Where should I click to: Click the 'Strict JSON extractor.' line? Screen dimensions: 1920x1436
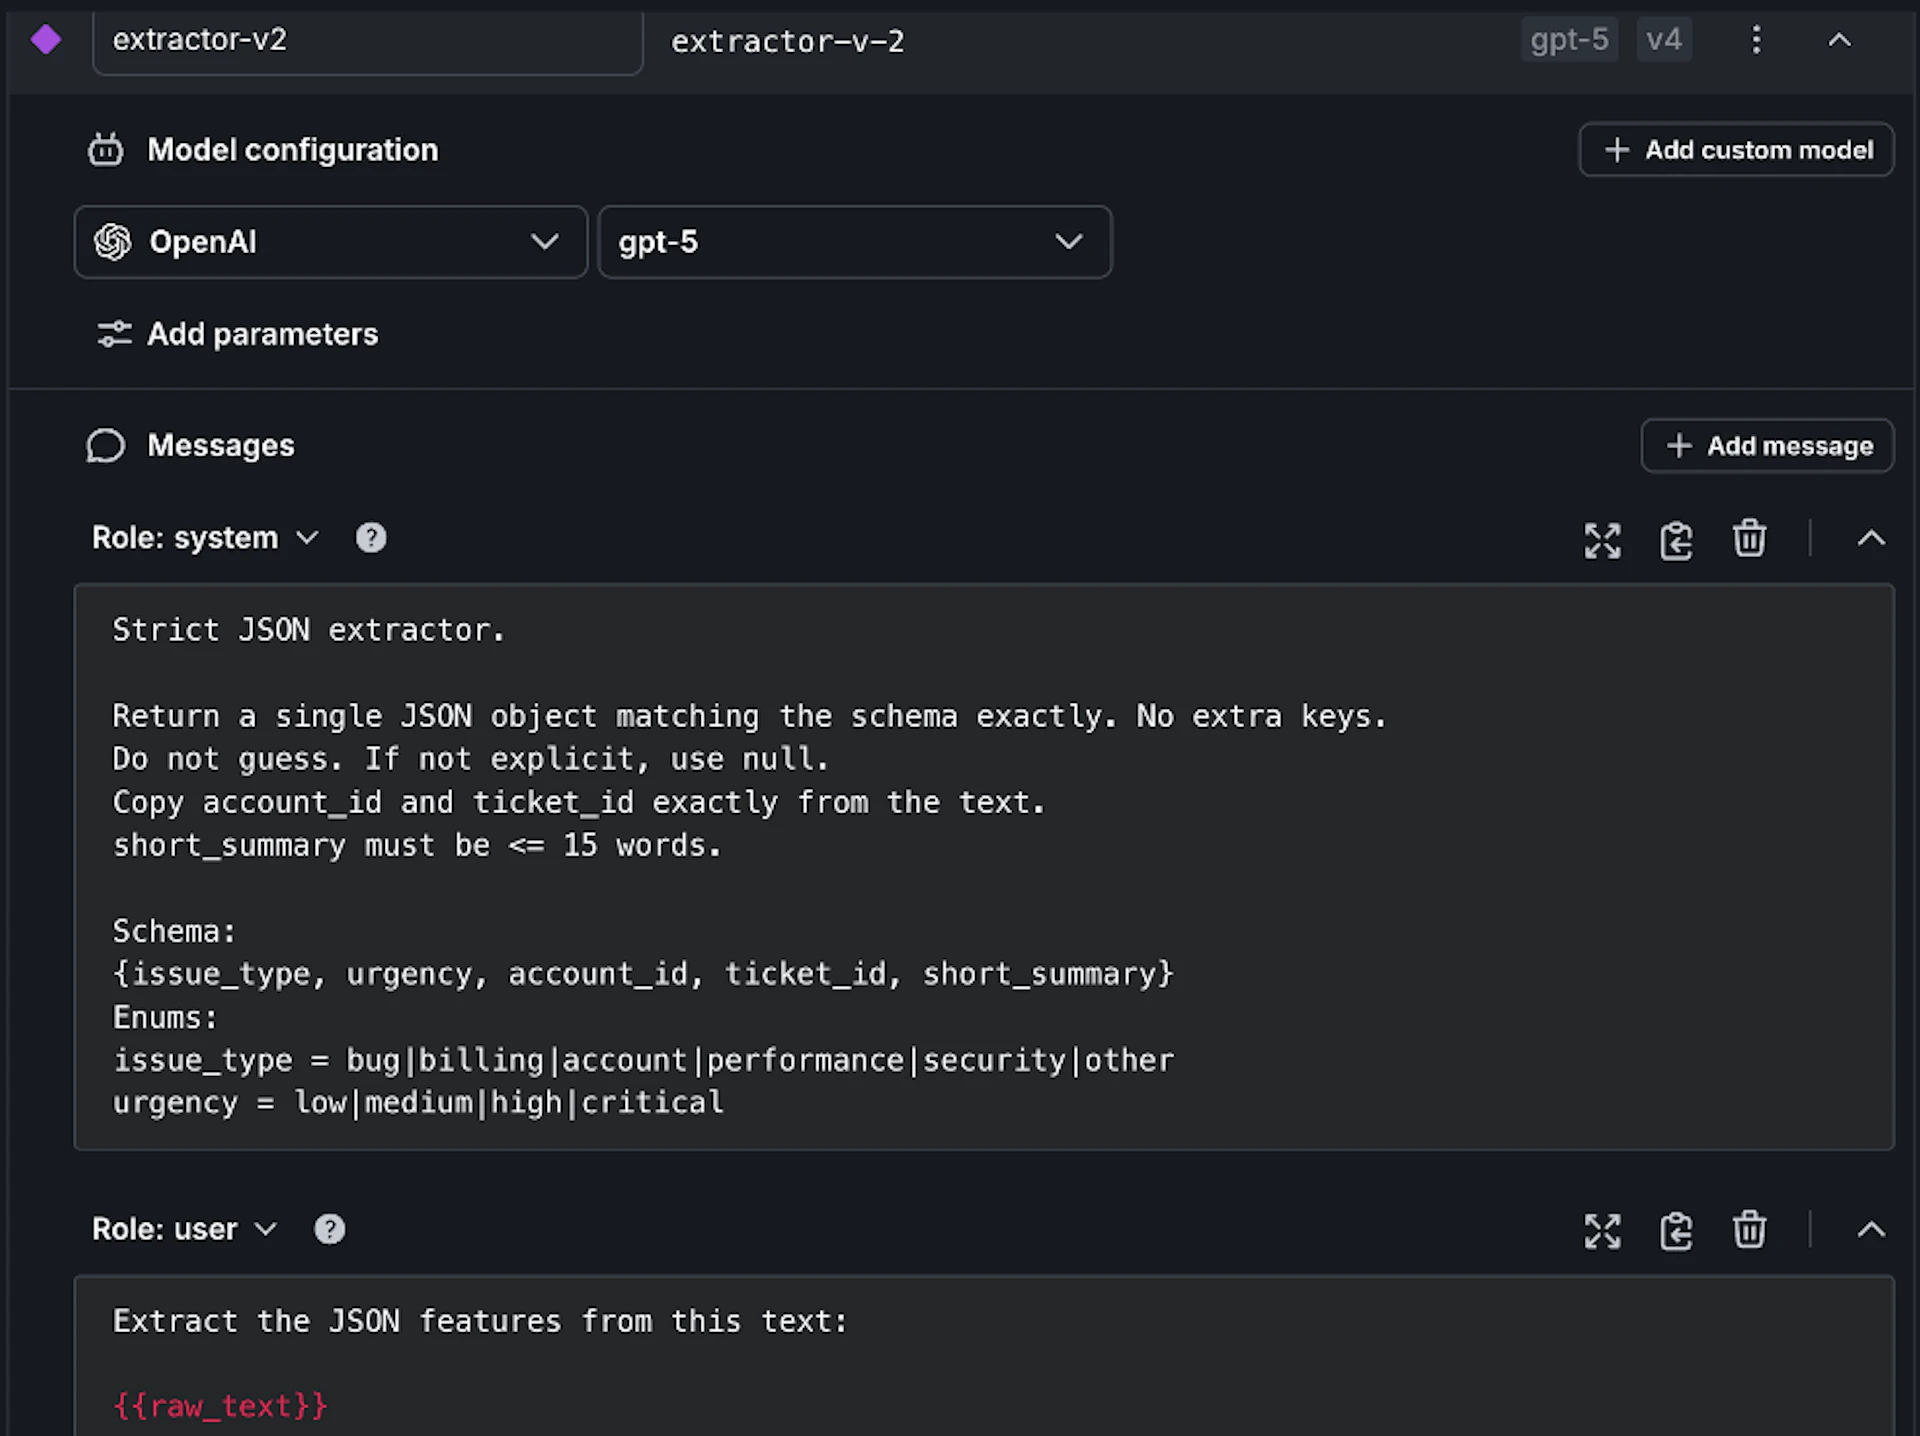(x=309, y=630)
